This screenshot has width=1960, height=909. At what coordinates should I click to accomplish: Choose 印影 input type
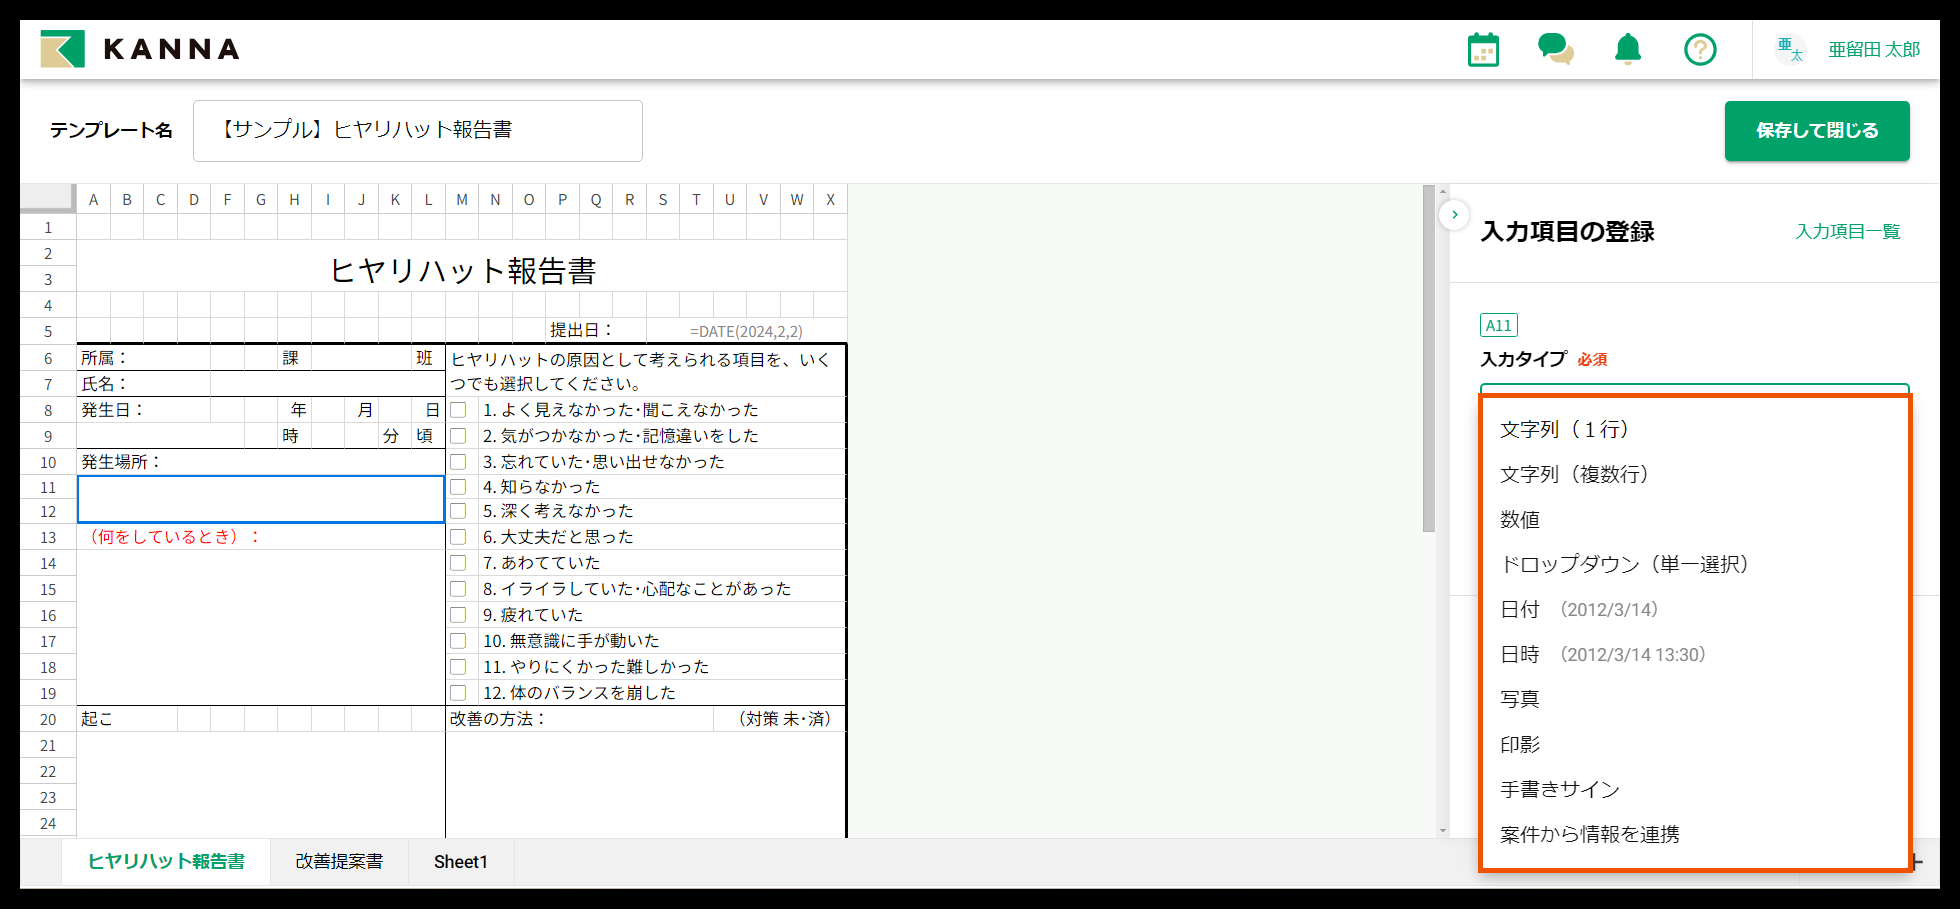[x=1695, y=744]
